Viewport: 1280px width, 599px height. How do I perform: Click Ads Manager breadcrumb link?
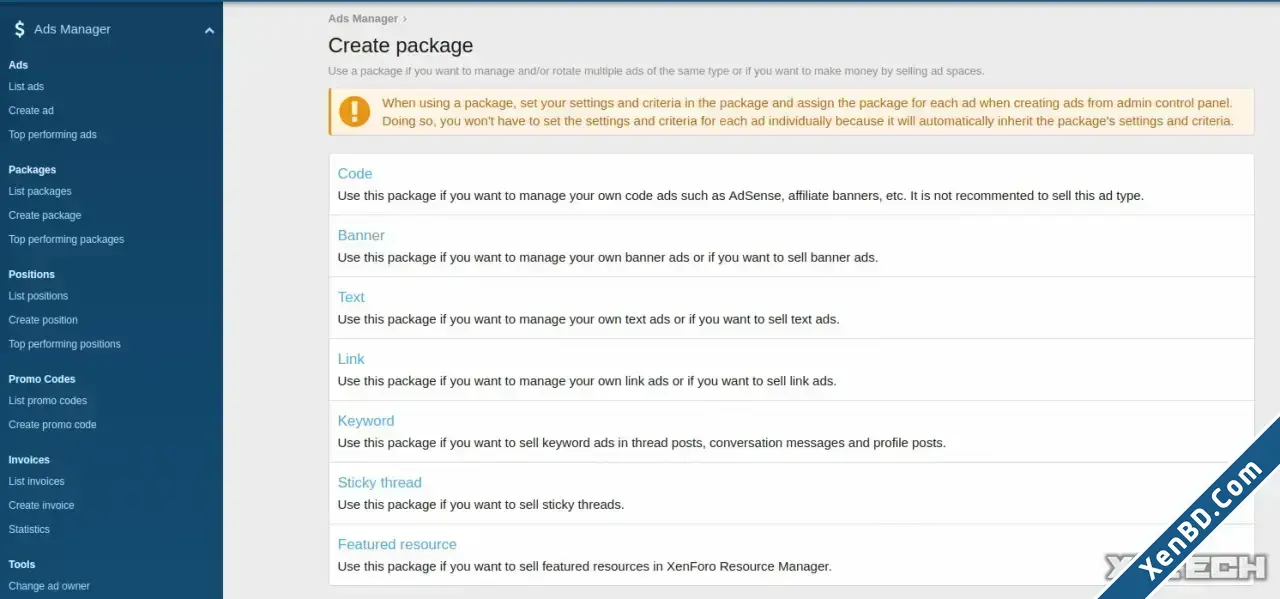click(363, 19)
